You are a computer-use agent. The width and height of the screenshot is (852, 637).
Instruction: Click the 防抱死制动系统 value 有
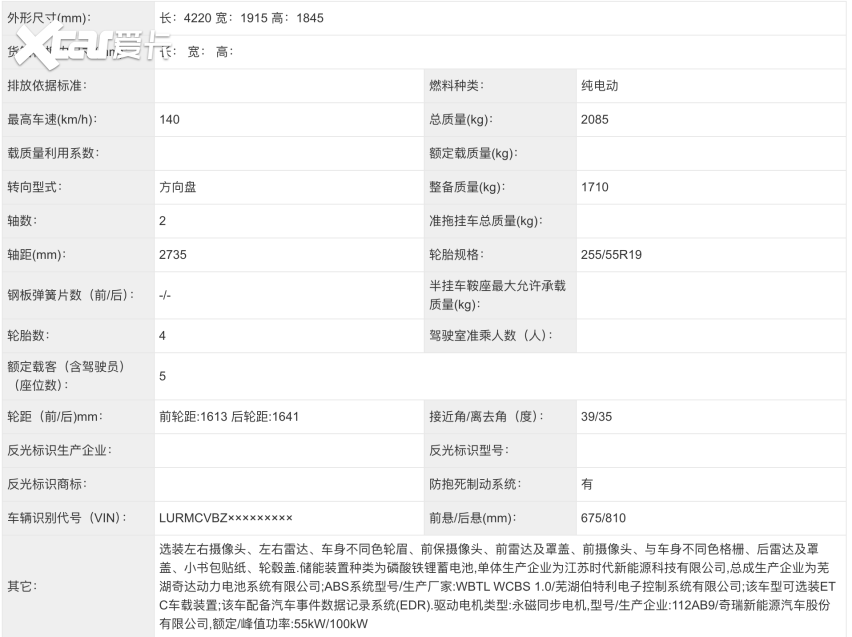click(x=587, y=484)
